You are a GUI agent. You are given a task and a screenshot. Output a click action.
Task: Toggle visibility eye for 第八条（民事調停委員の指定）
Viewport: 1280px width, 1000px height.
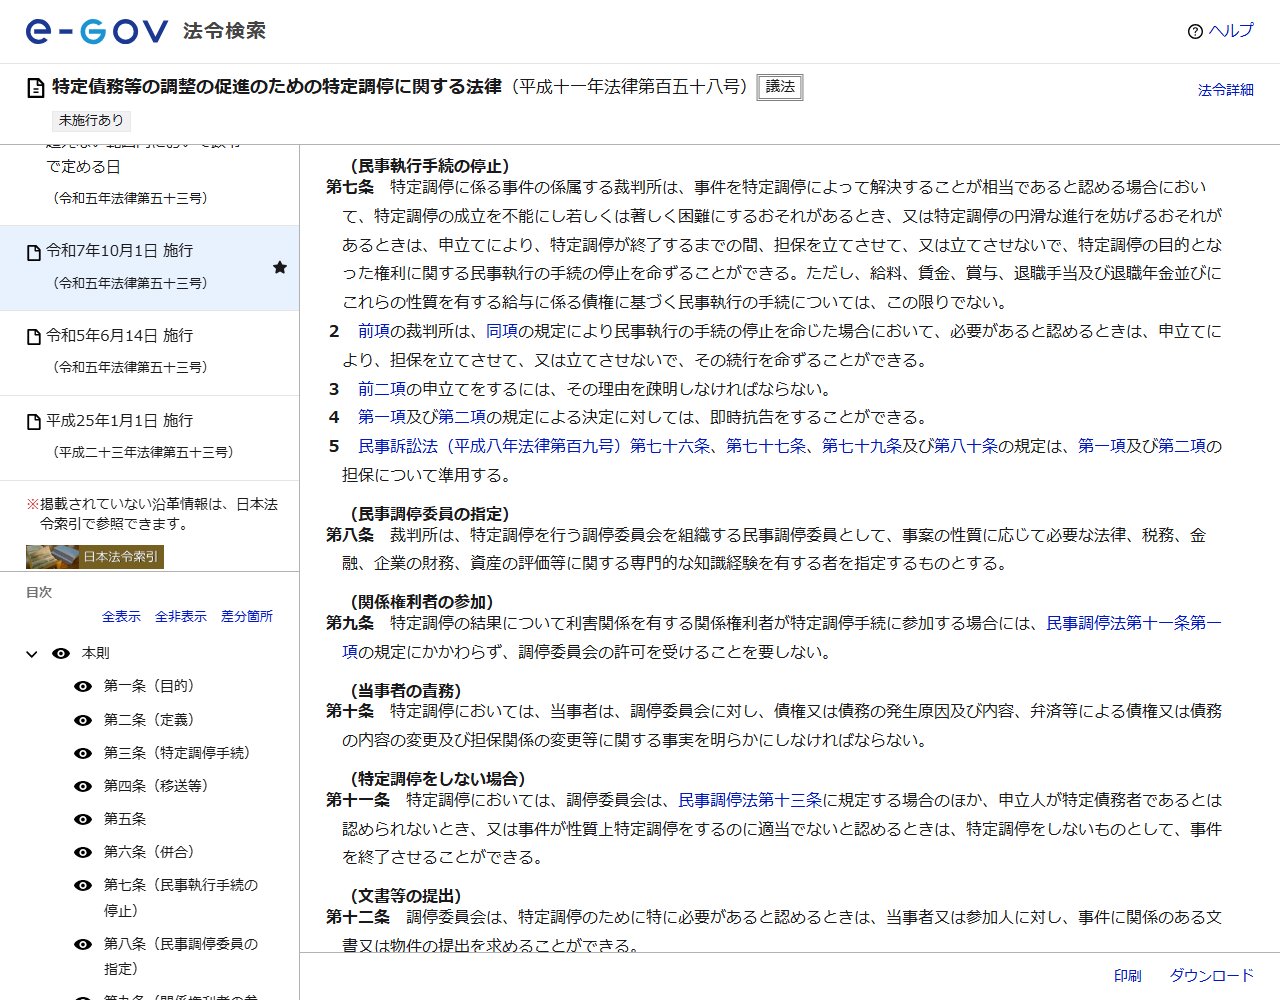pyautogui.click(x=83, y=944)
